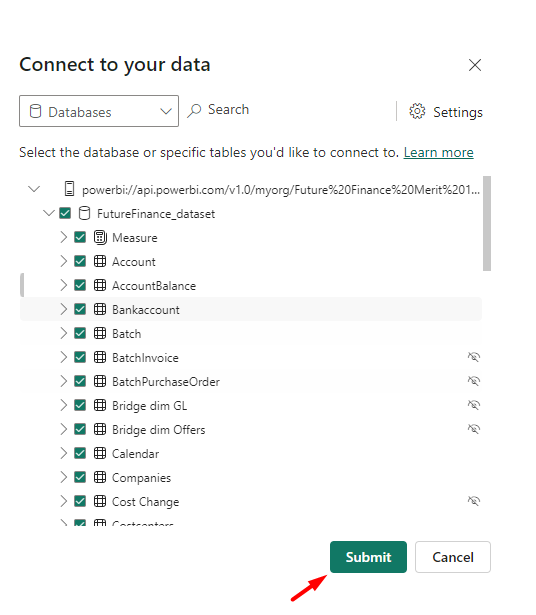Click the table icon beside BatchInvoice

(x=100, y=357)
